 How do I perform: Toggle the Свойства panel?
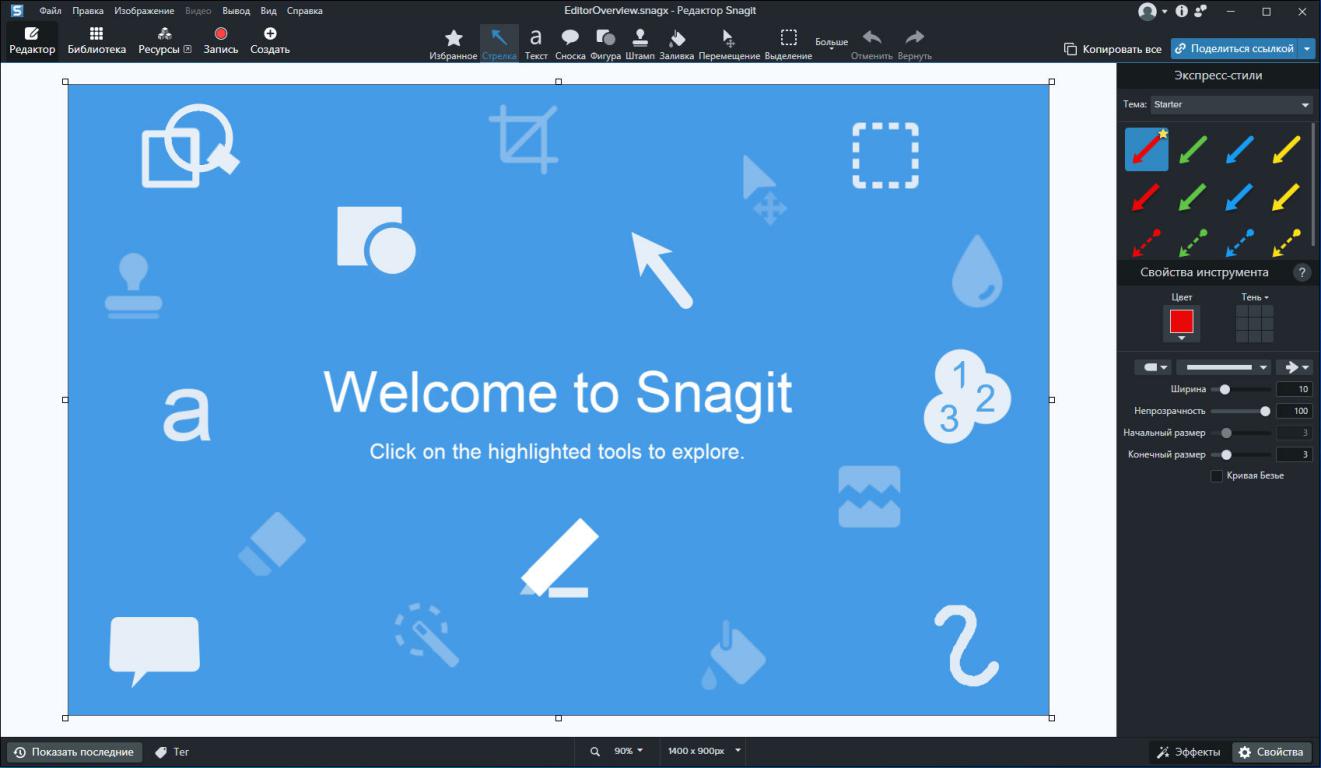[1270, 752]
